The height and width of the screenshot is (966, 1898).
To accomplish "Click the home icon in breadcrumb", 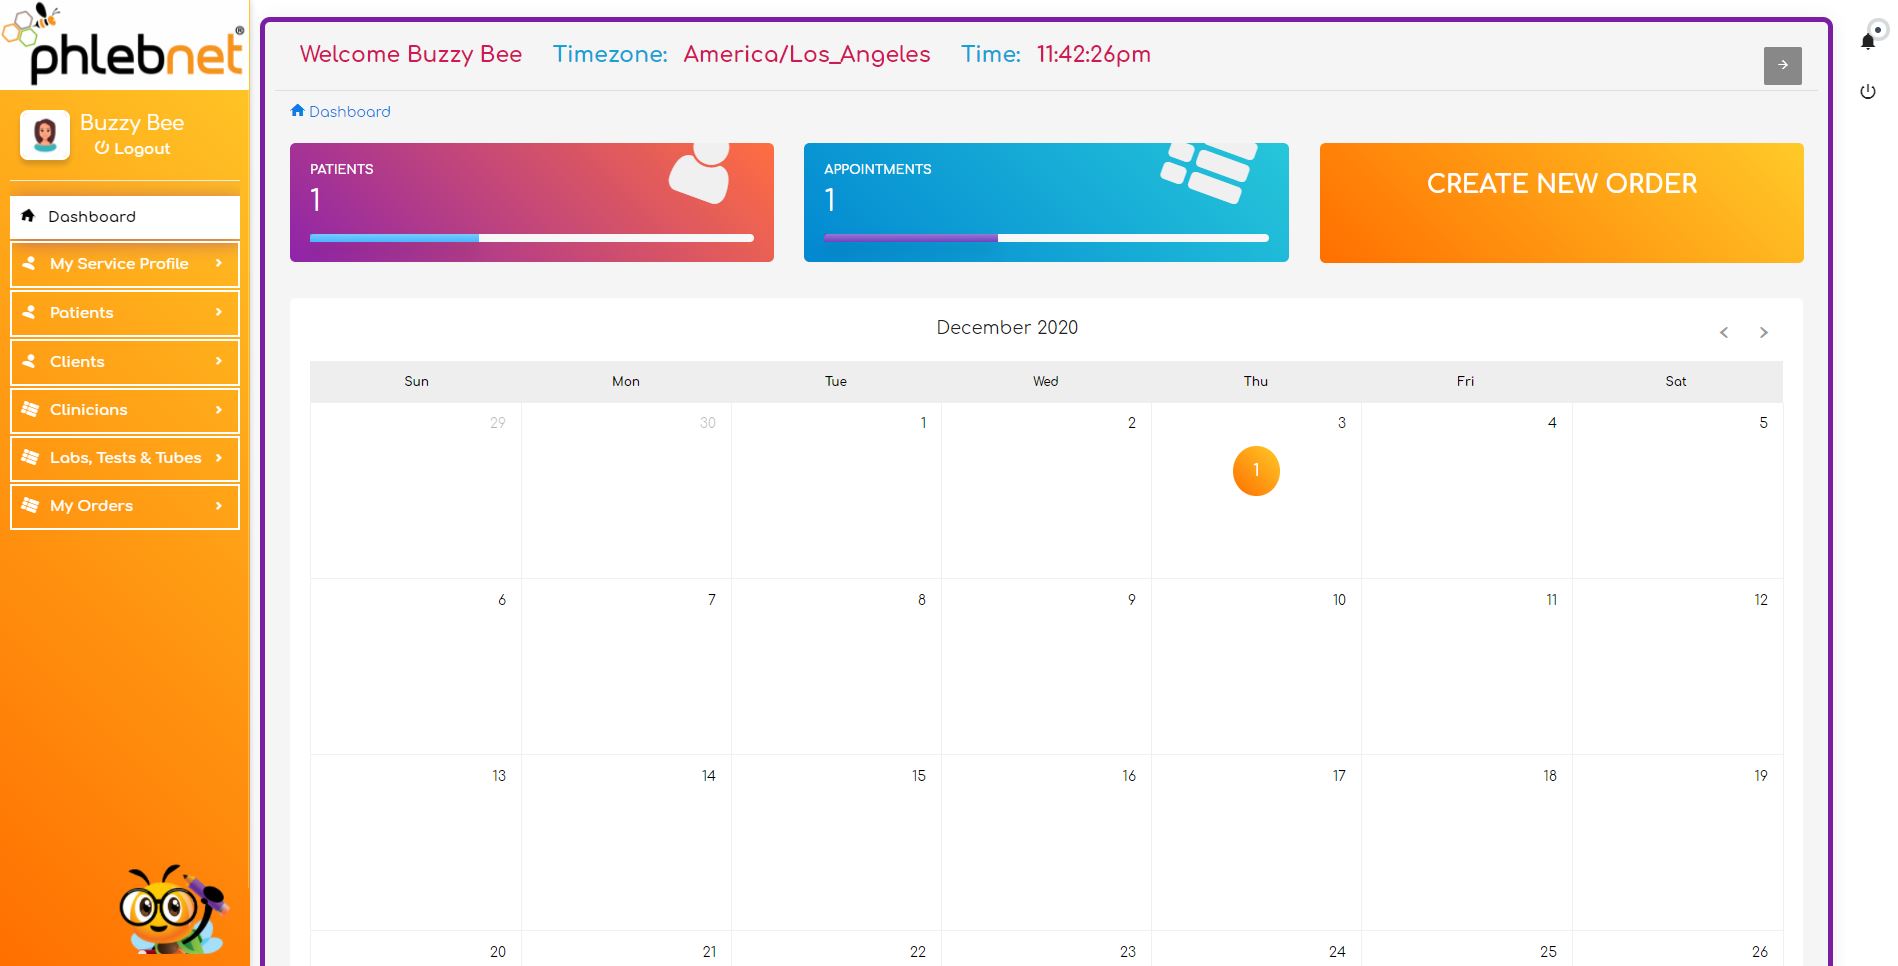I will click(297, 111).
